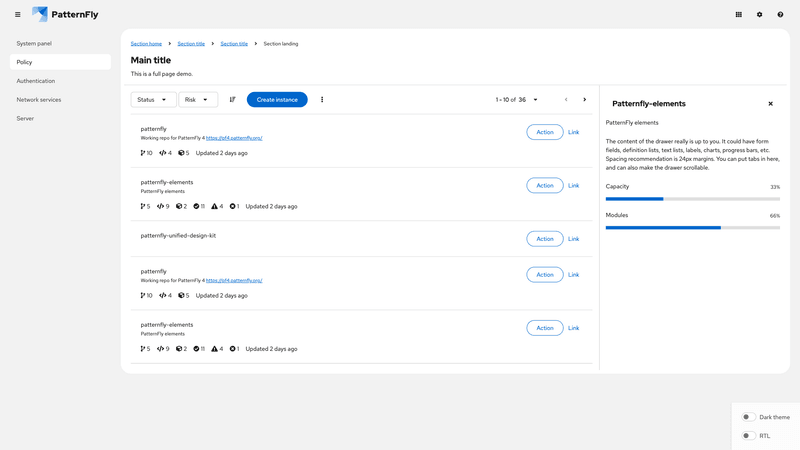Click error circle icon in last patternfly-elements row
This screenshot has width=800, height=450.
pyautogui.click(x=233, y=349)
